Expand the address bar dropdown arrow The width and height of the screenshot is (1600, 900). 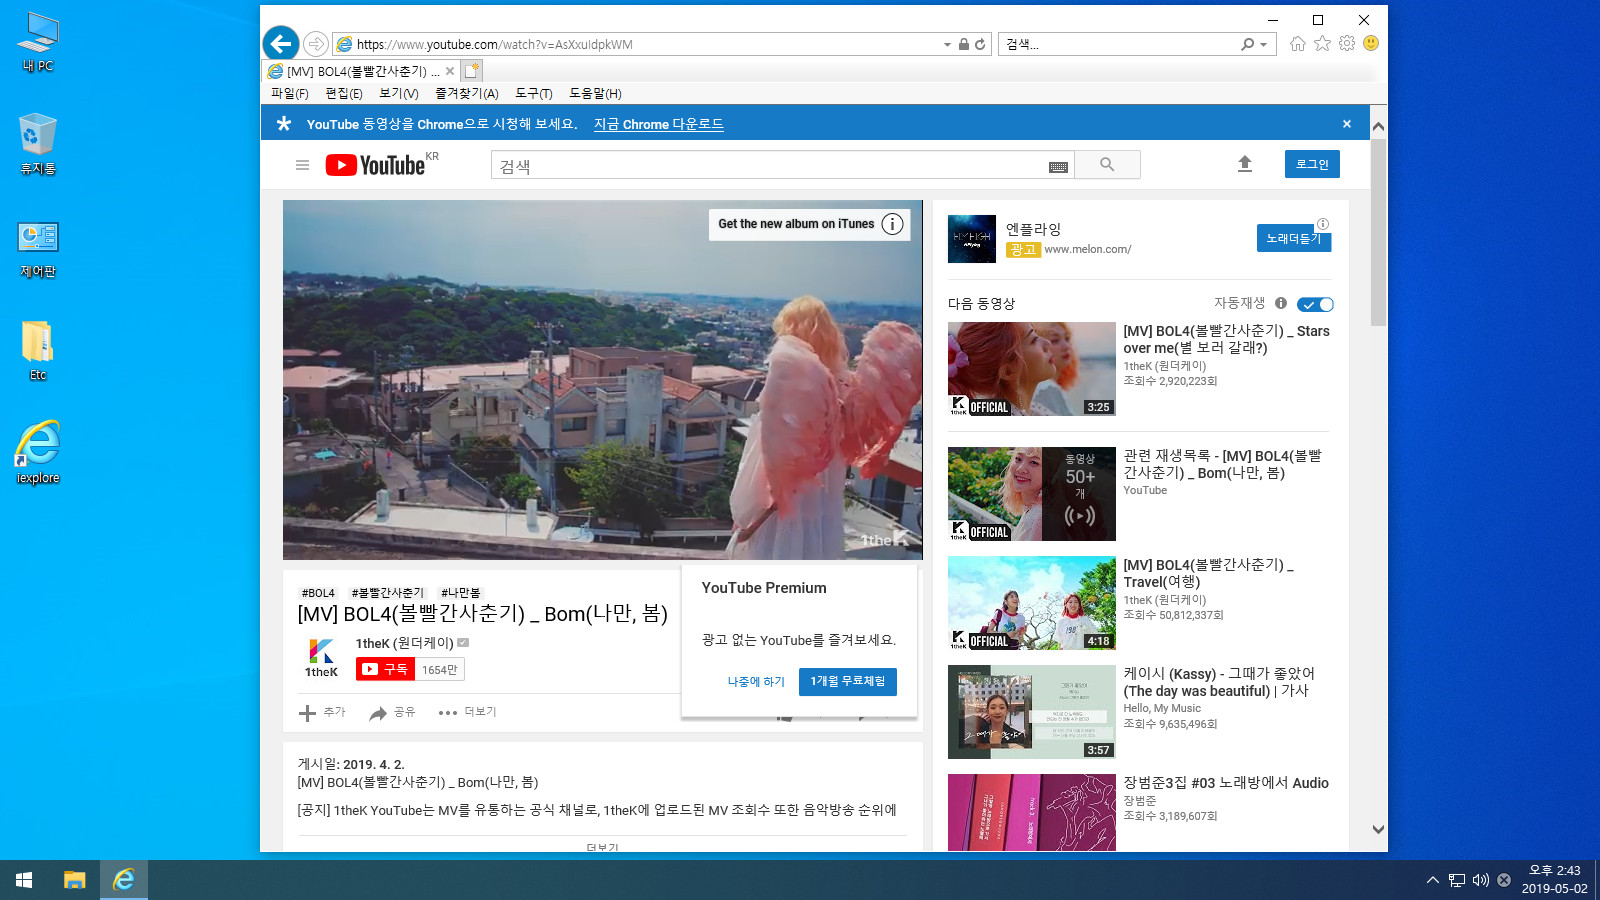click(x=947, y=44)
